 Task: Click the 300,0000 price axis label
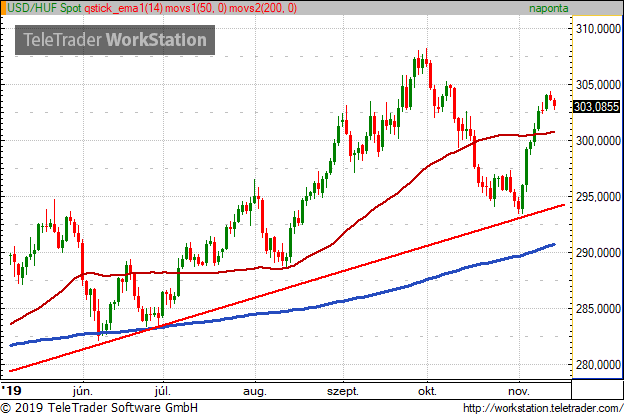[x=598, y=141]
